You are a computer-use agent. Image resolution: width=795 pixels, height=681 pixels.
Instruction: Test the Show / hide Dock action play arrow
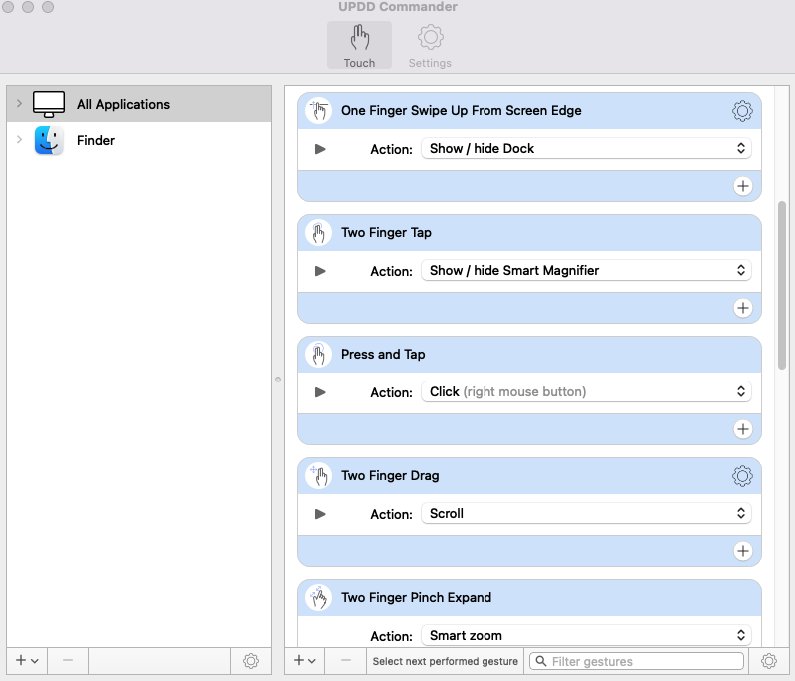[x=320, y=149]
